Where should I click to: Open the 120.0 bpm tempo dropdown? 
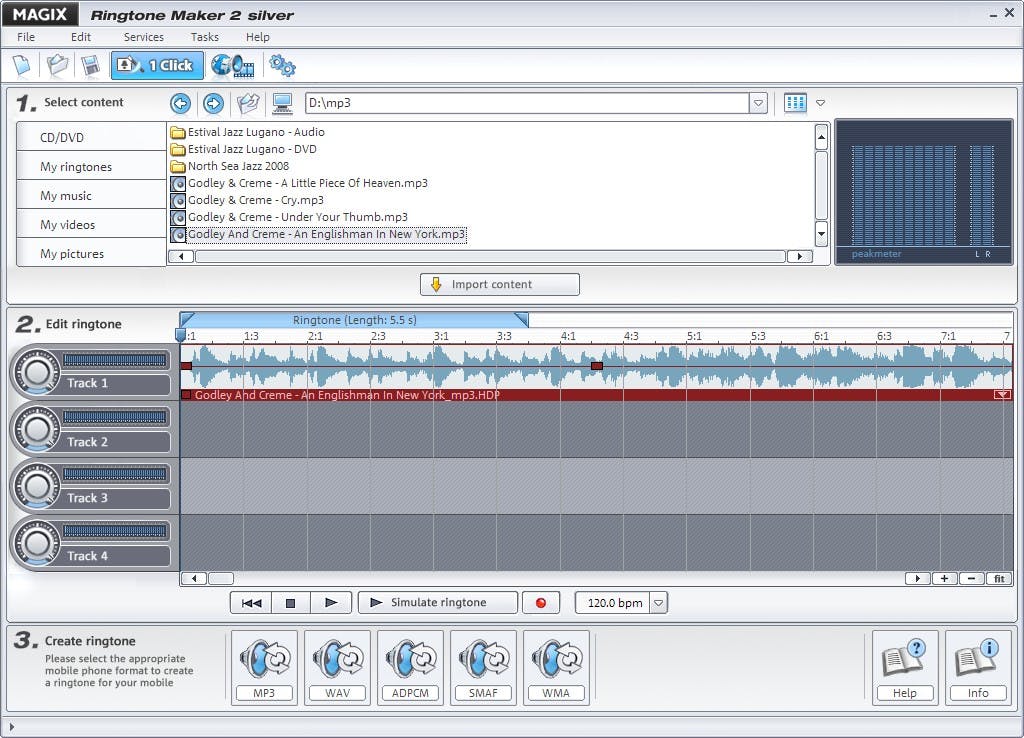659,603
